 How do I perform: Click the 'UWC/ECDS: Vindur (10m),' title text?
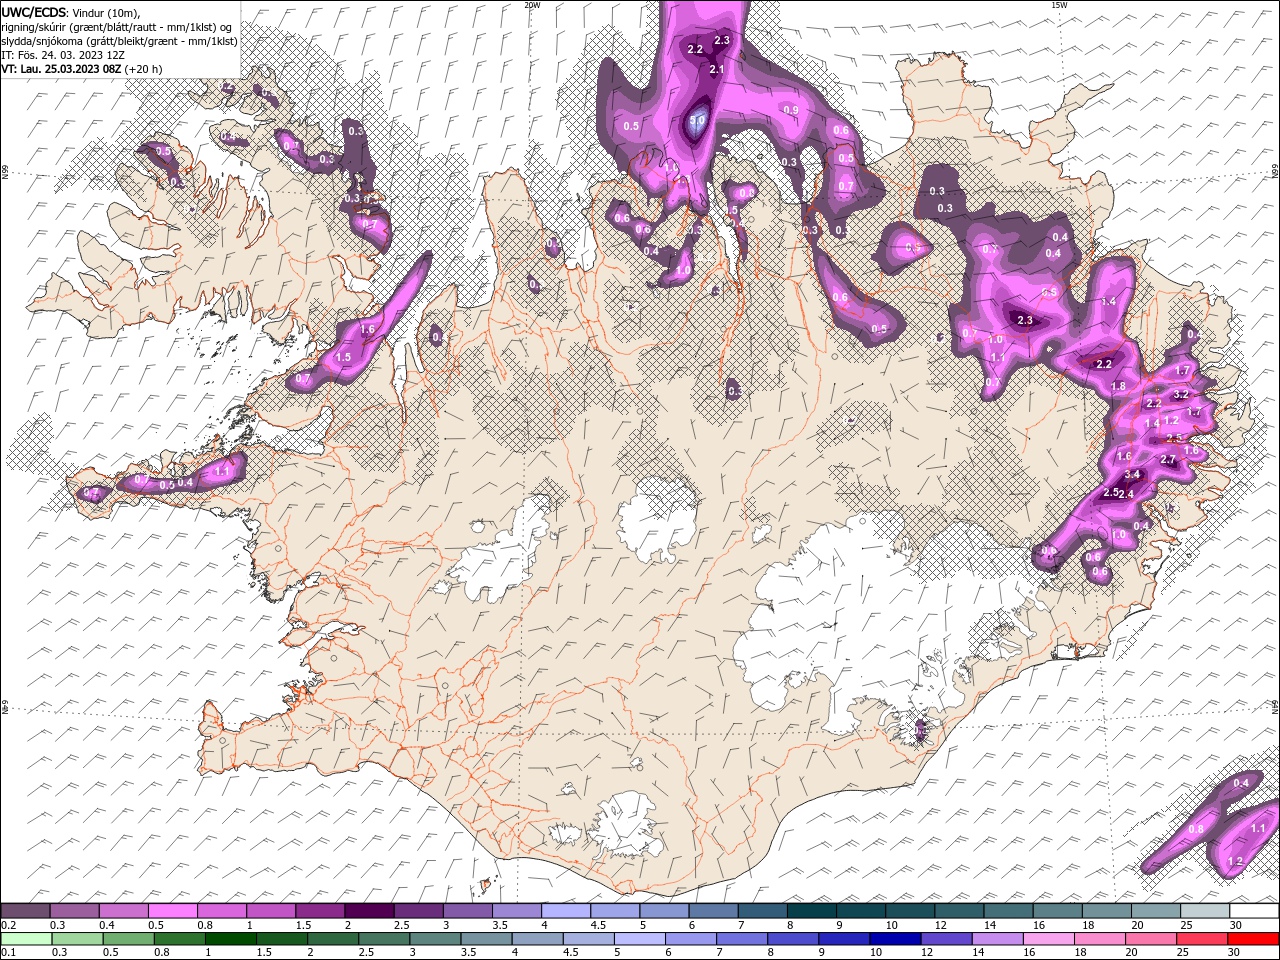[71, 12]
